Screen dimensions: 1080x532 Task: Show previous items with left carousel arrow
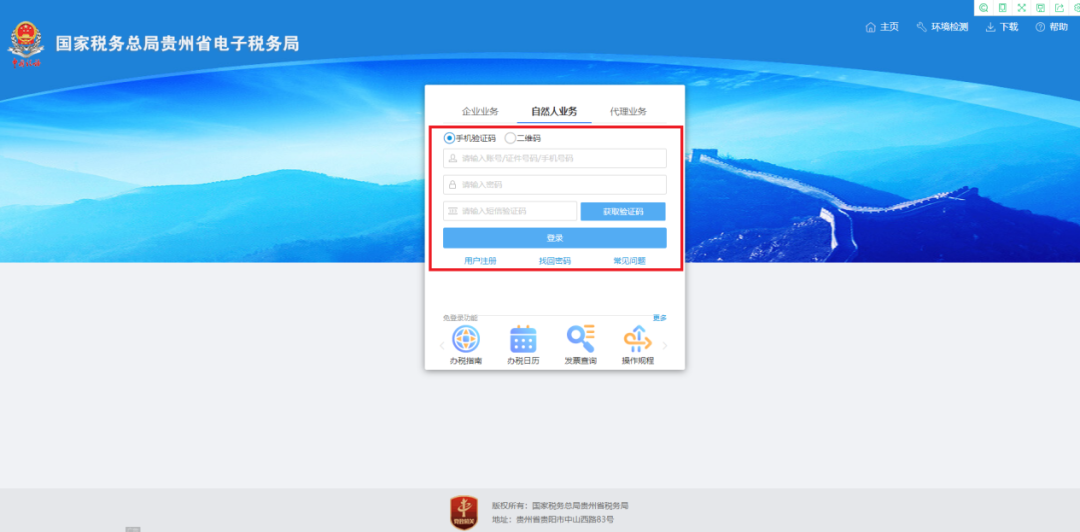click(442, 345)
